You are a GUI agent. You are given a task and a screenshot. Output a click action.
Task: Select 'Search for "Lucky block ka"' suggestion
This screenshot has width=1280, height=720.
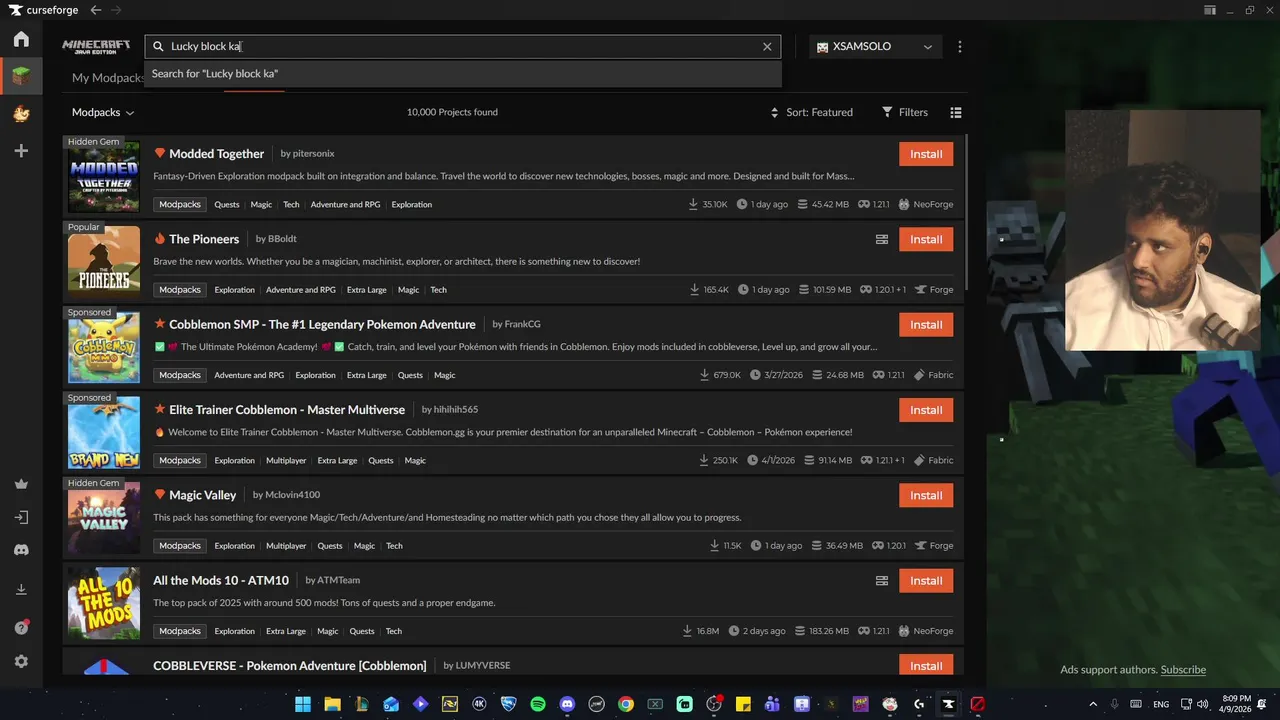pyautogui.click(x=462, y=73)
